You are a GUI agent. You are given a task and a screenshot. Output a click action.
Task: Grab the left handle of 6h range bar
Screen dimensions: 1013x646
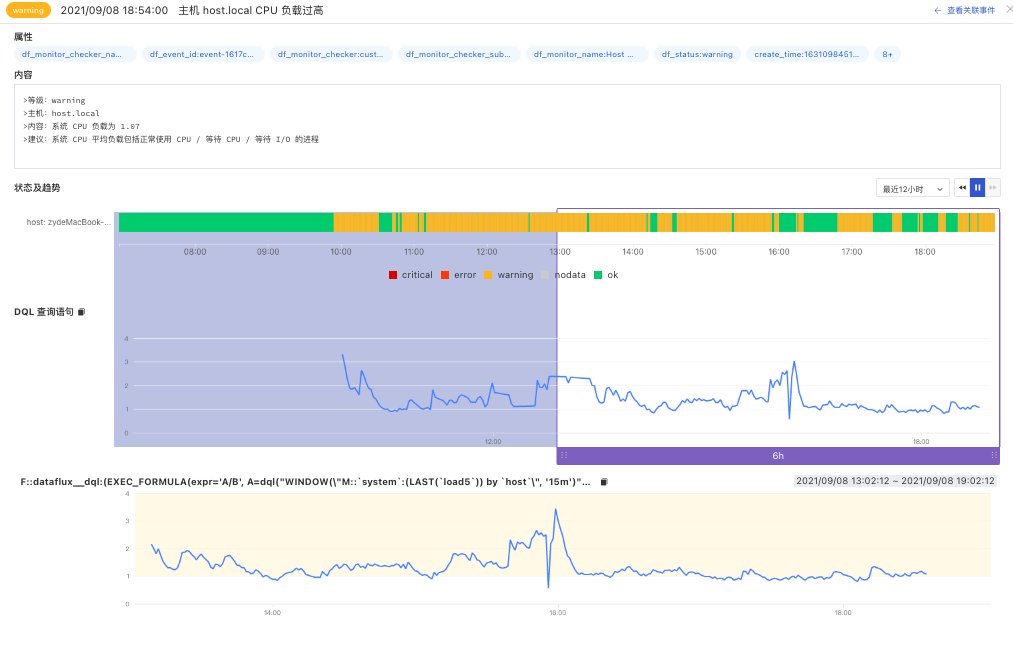[564, 455]
